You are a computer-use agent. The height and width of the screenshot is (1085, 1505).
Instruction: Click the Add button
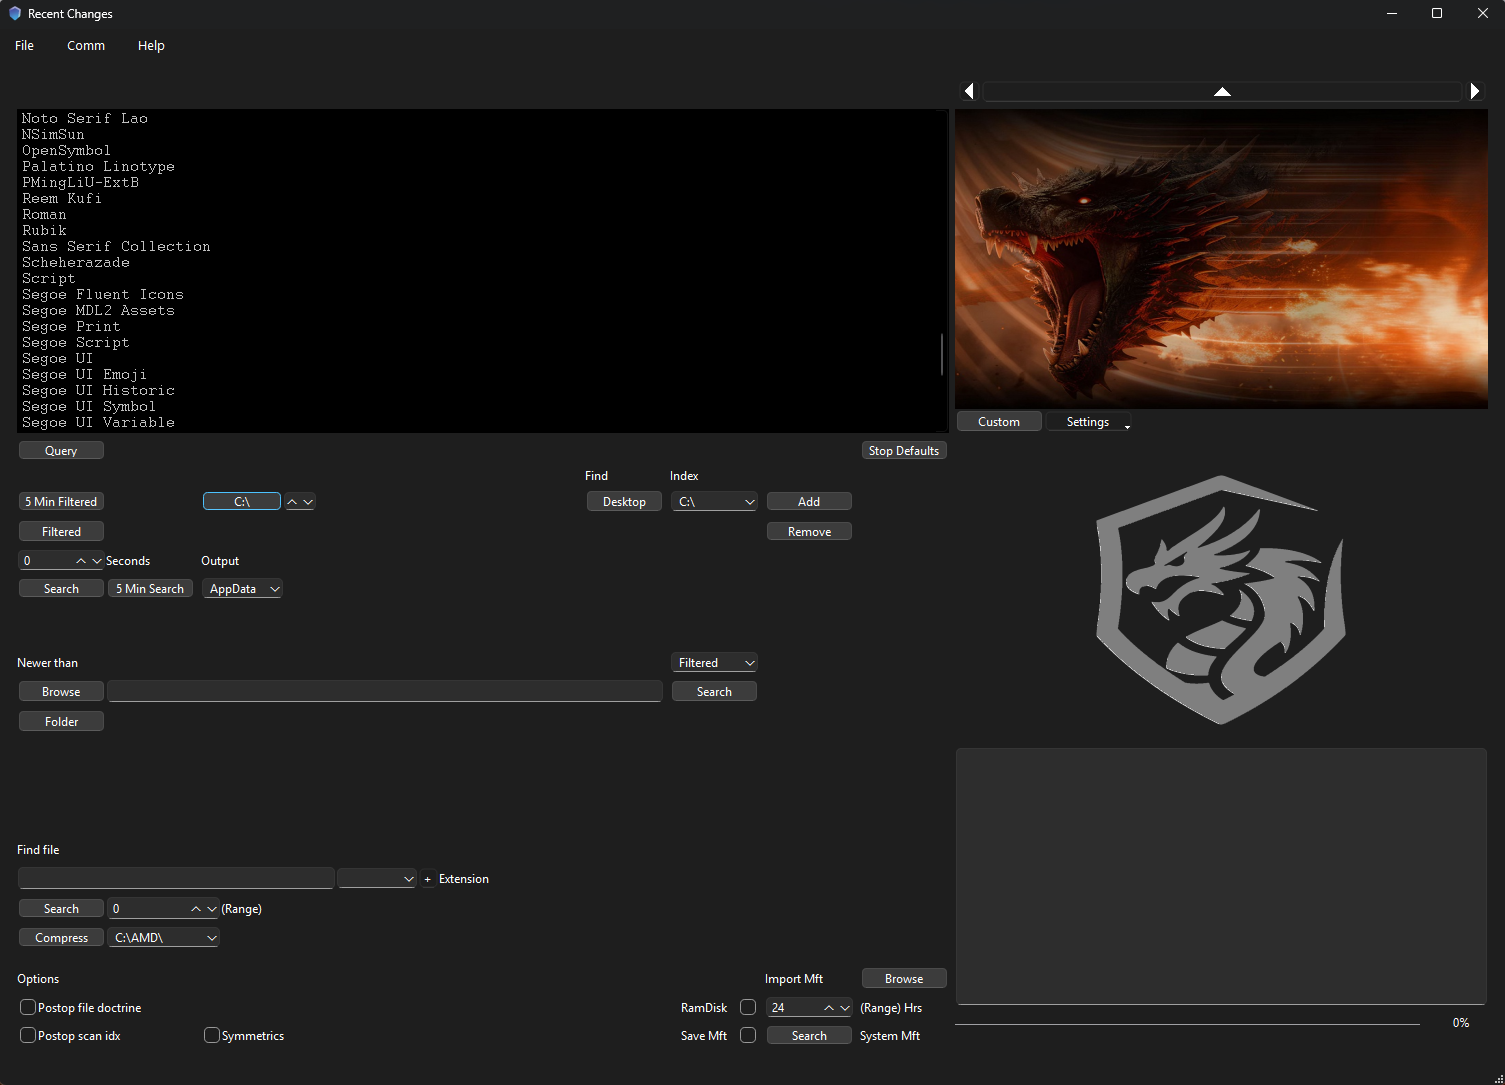pyautogui.click(x=809, y=502)
